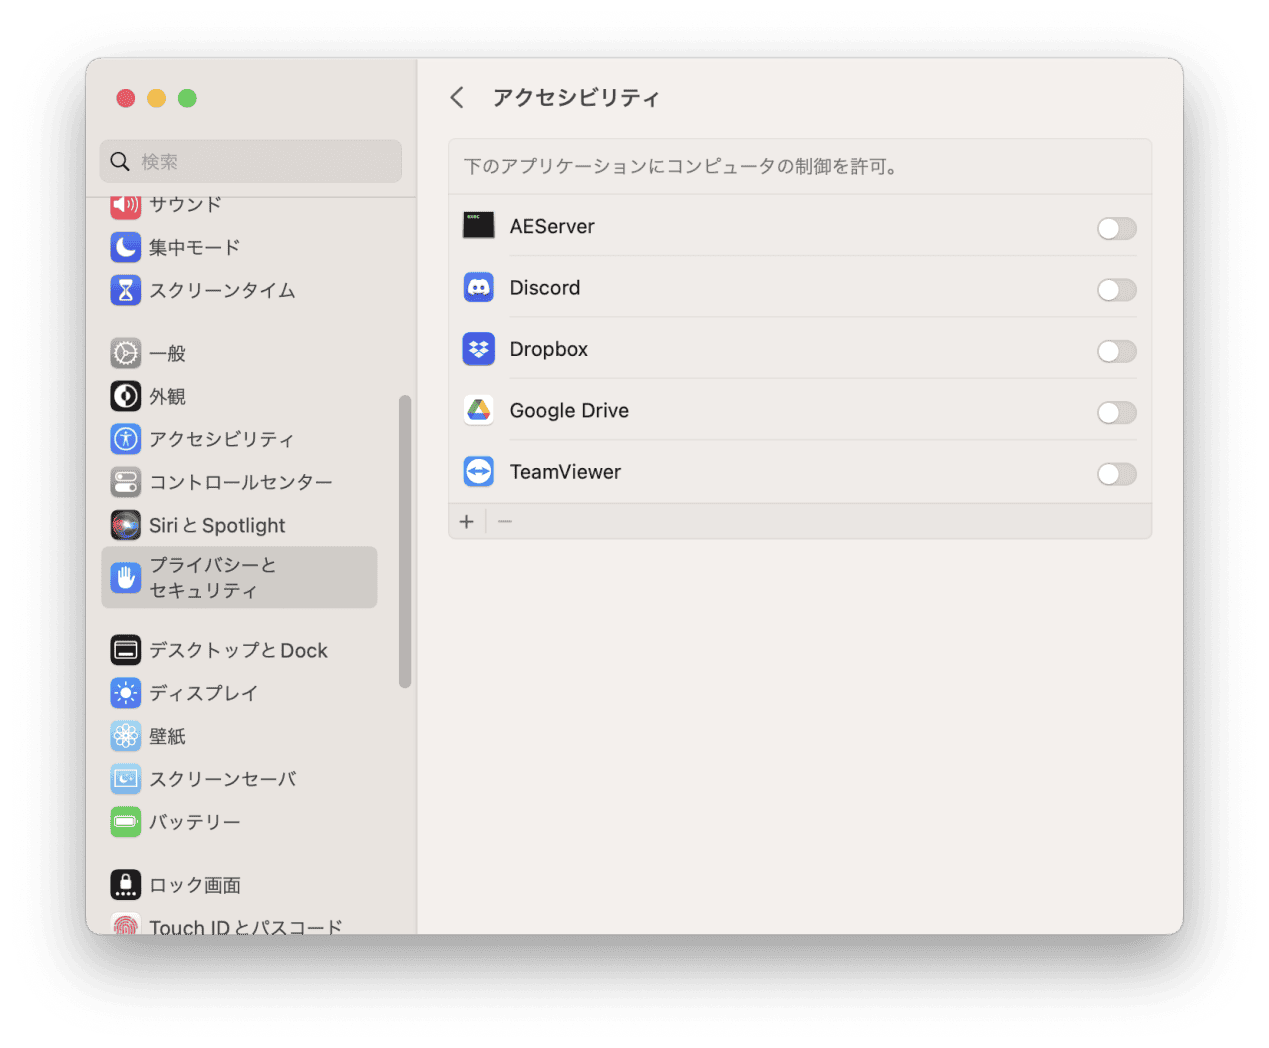The image size is (1269, 1048).
Task: Click the 集中モード moon icon
Action: 126,247
